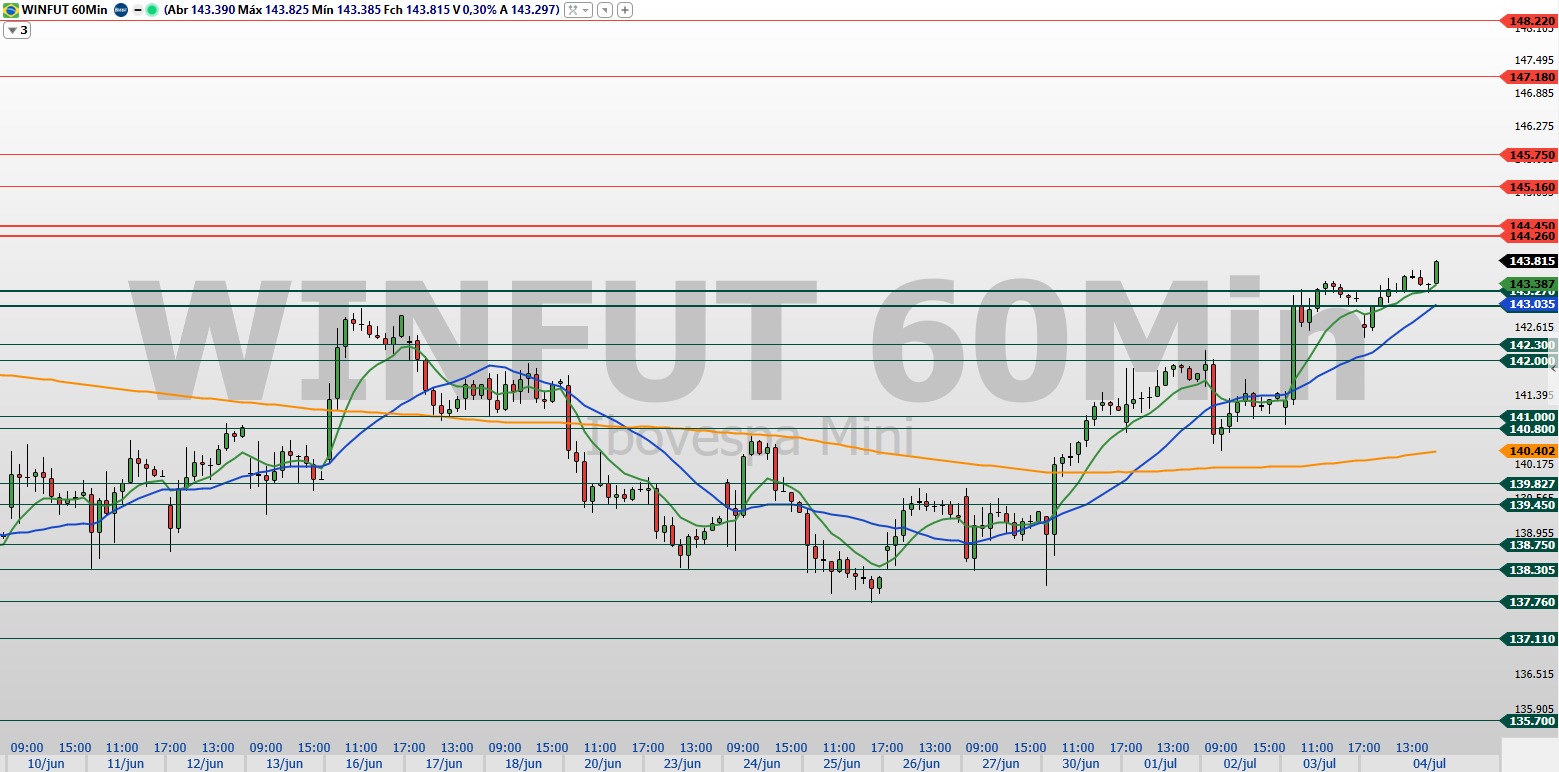
Task: Select the 148.220 red resistance price label
Action: coord(1531,20)
